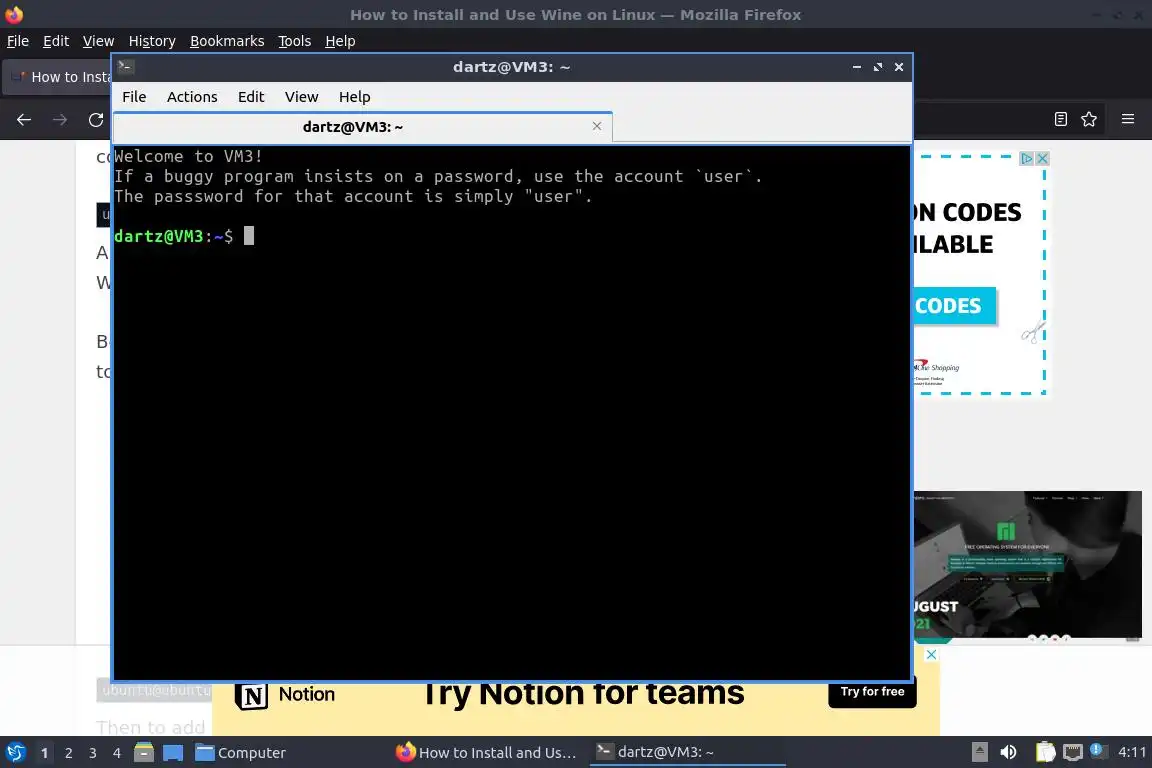Switch to workspace 2

pyautogui.click(x=68, y=753)
